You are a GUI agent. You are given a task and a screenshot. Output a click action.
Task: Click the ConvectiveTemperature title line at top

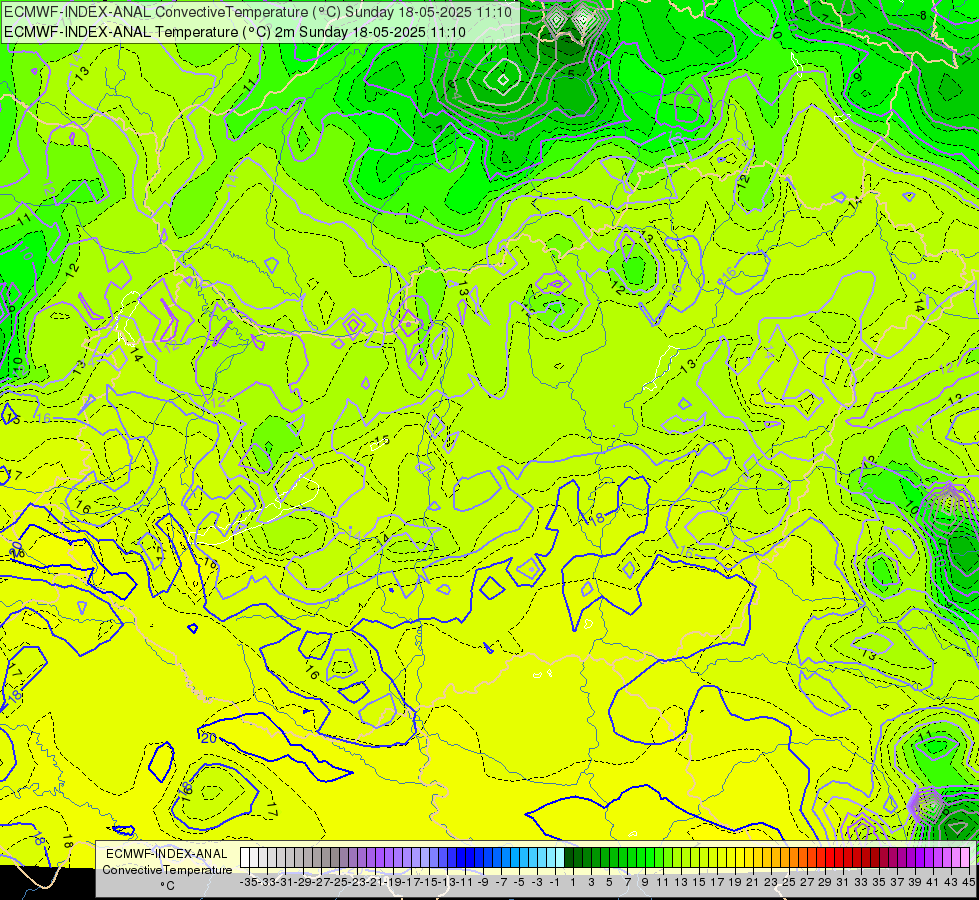click(258, 12)
